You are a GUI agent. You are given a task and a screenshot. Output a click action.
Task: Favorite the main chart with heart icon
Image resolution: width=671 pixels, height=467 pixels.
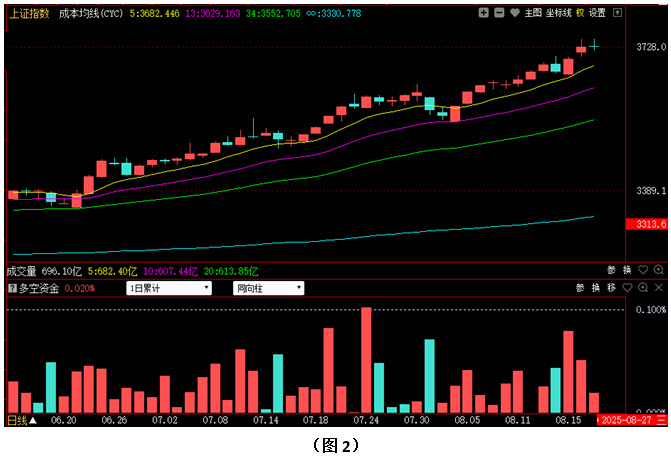click(515, 13)
